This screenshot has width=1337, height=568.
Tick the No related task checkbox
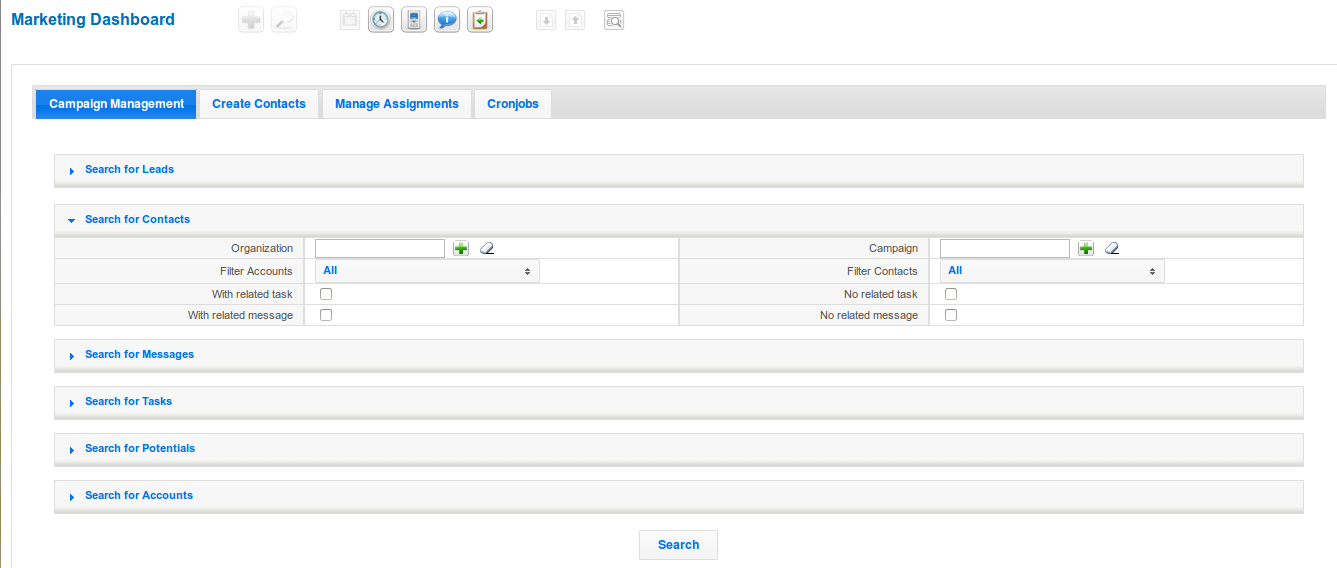click(x=951, y=294)
